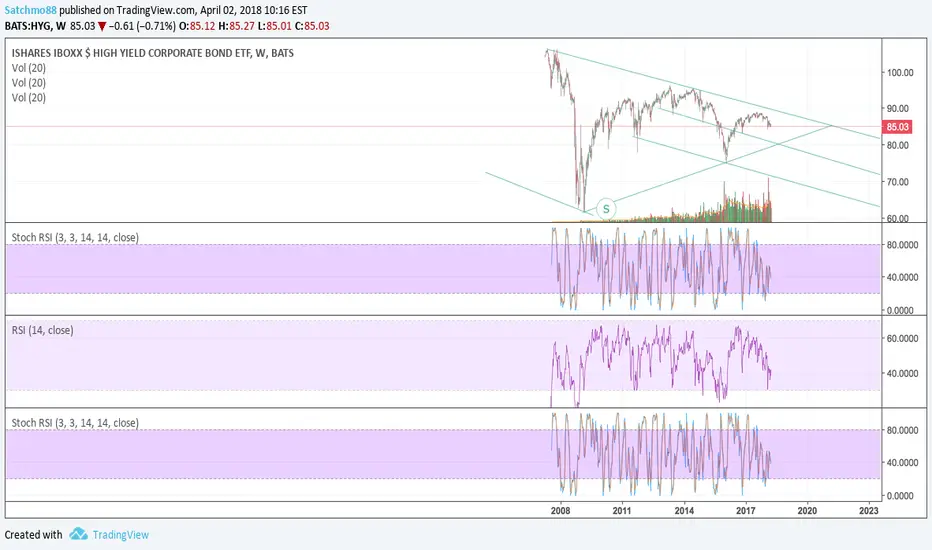Select the red 85.03 price label on the axis
Screen dimensions: 932x550
(x=898, y=127)
